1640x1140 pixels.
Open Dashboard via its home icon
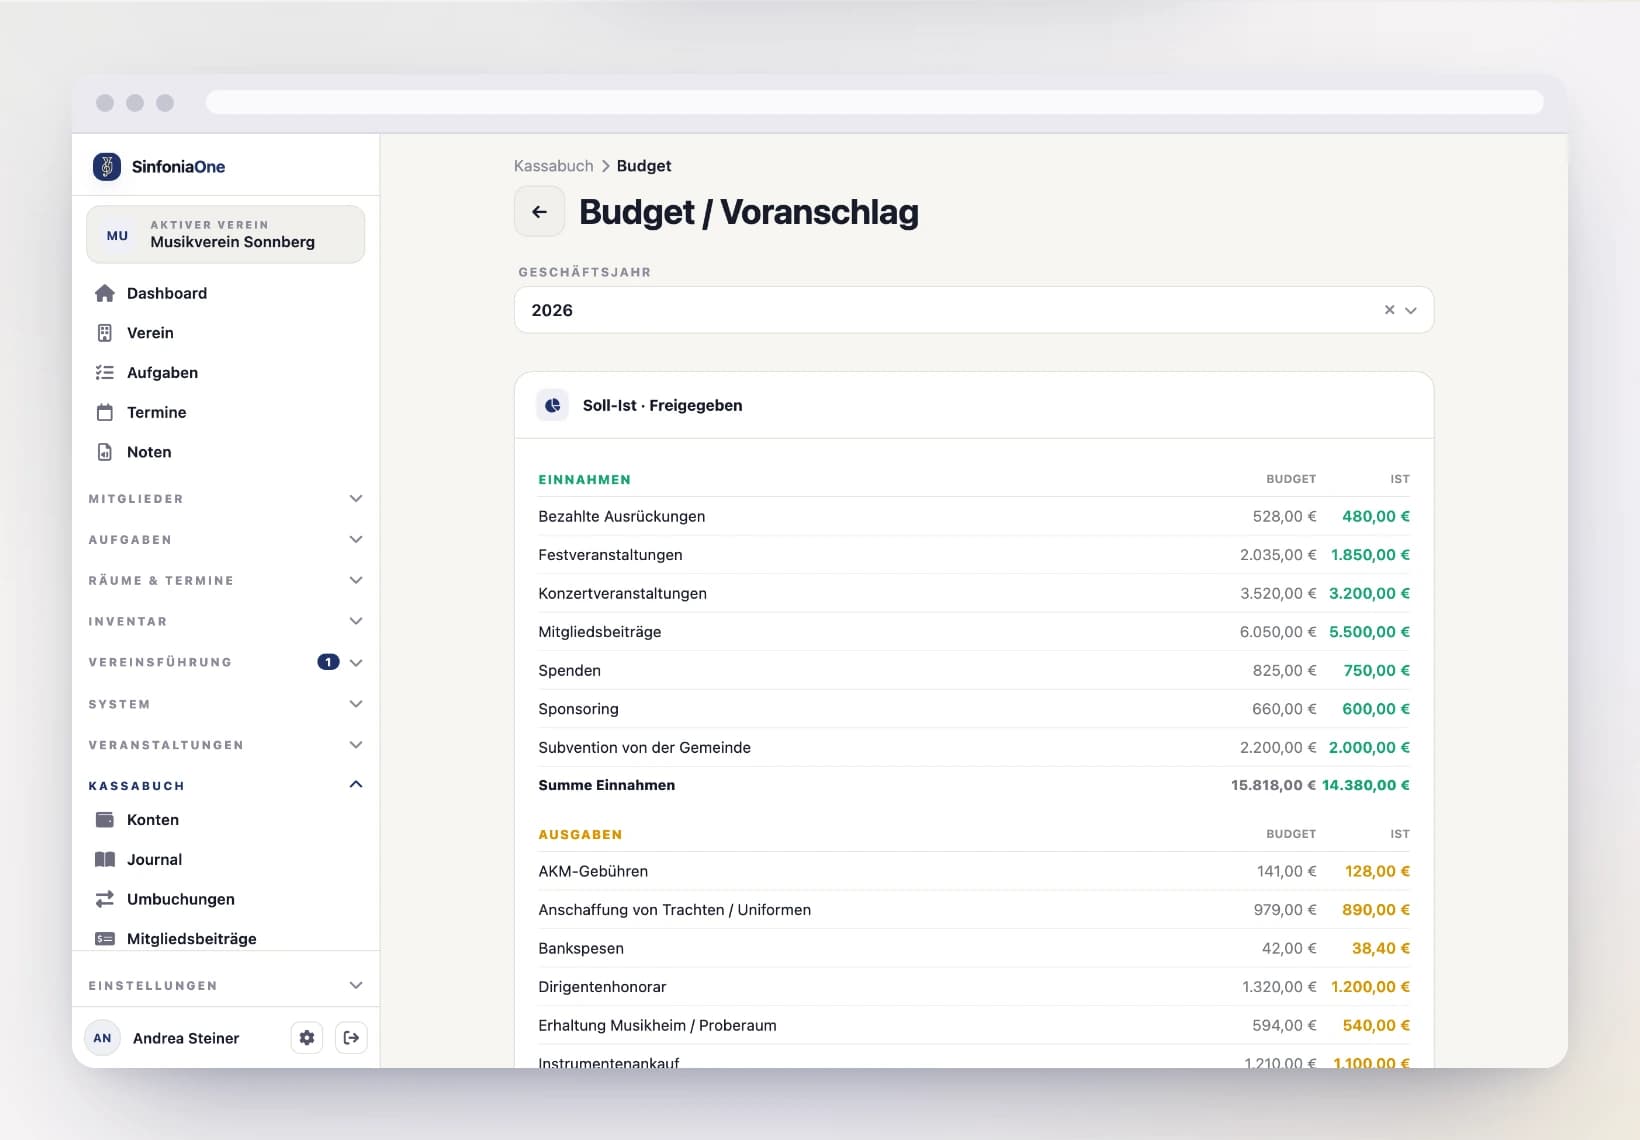click(x=105, y=293)
